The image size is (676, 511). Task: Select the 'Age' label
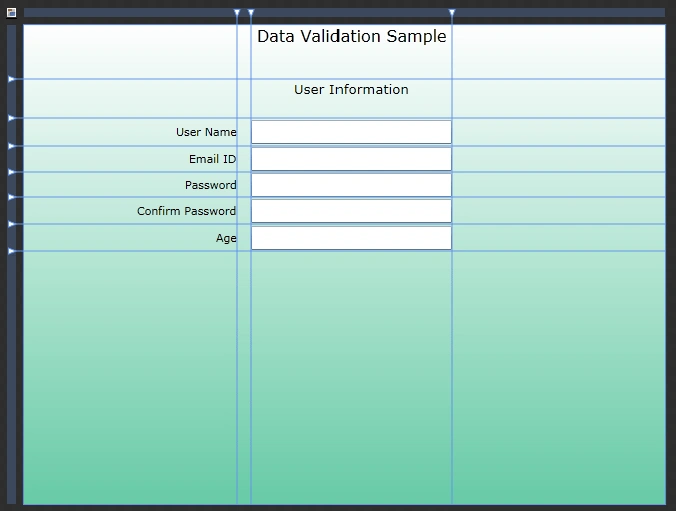pos(226,238)
